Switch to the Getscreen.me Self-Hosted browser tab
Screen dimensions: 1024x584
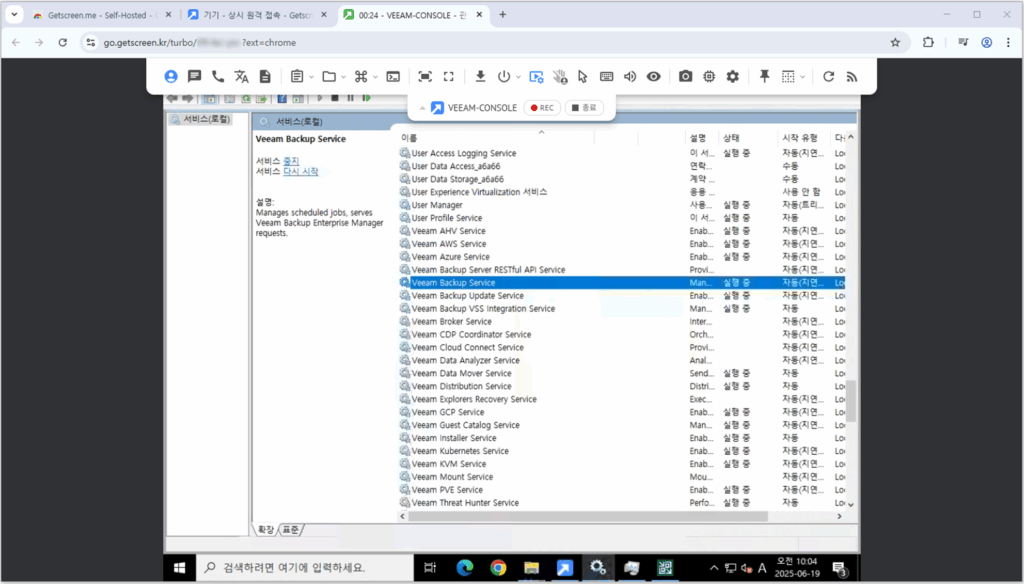pos(101,15)
